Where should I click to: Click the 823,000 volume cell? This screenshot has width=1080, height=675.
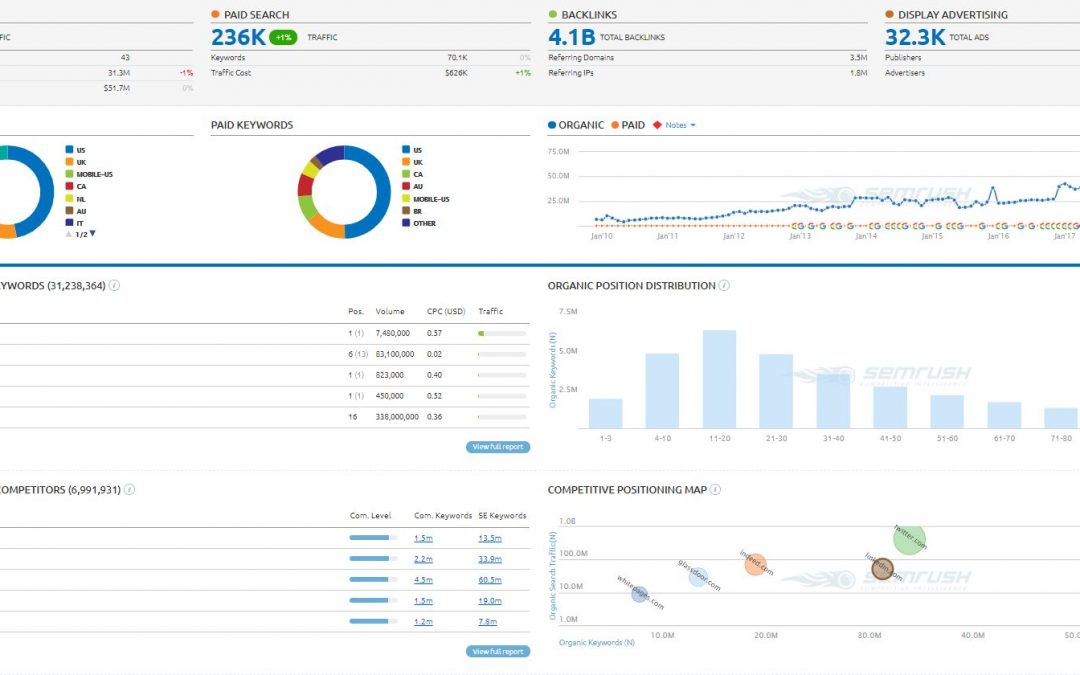point(389,375)
